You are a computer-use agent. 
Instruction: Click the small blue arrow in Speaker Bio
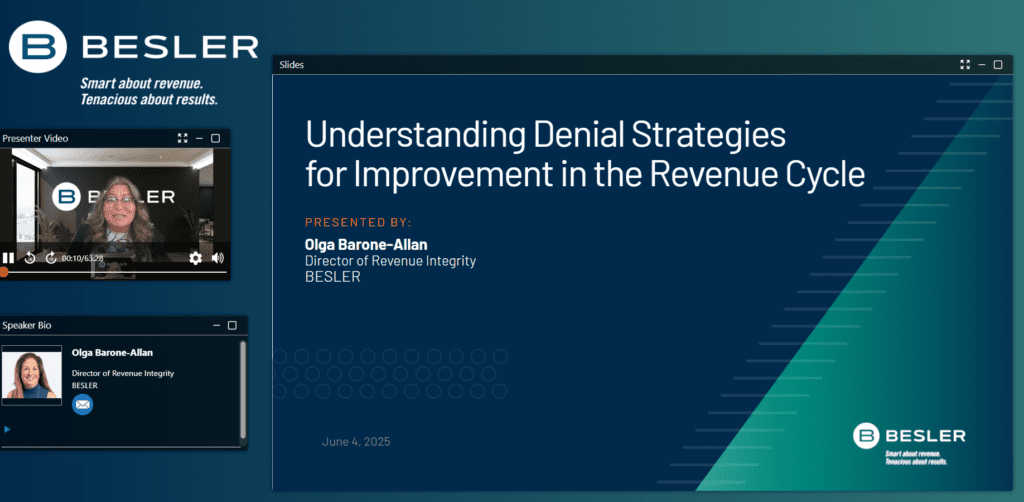point(7,429)
